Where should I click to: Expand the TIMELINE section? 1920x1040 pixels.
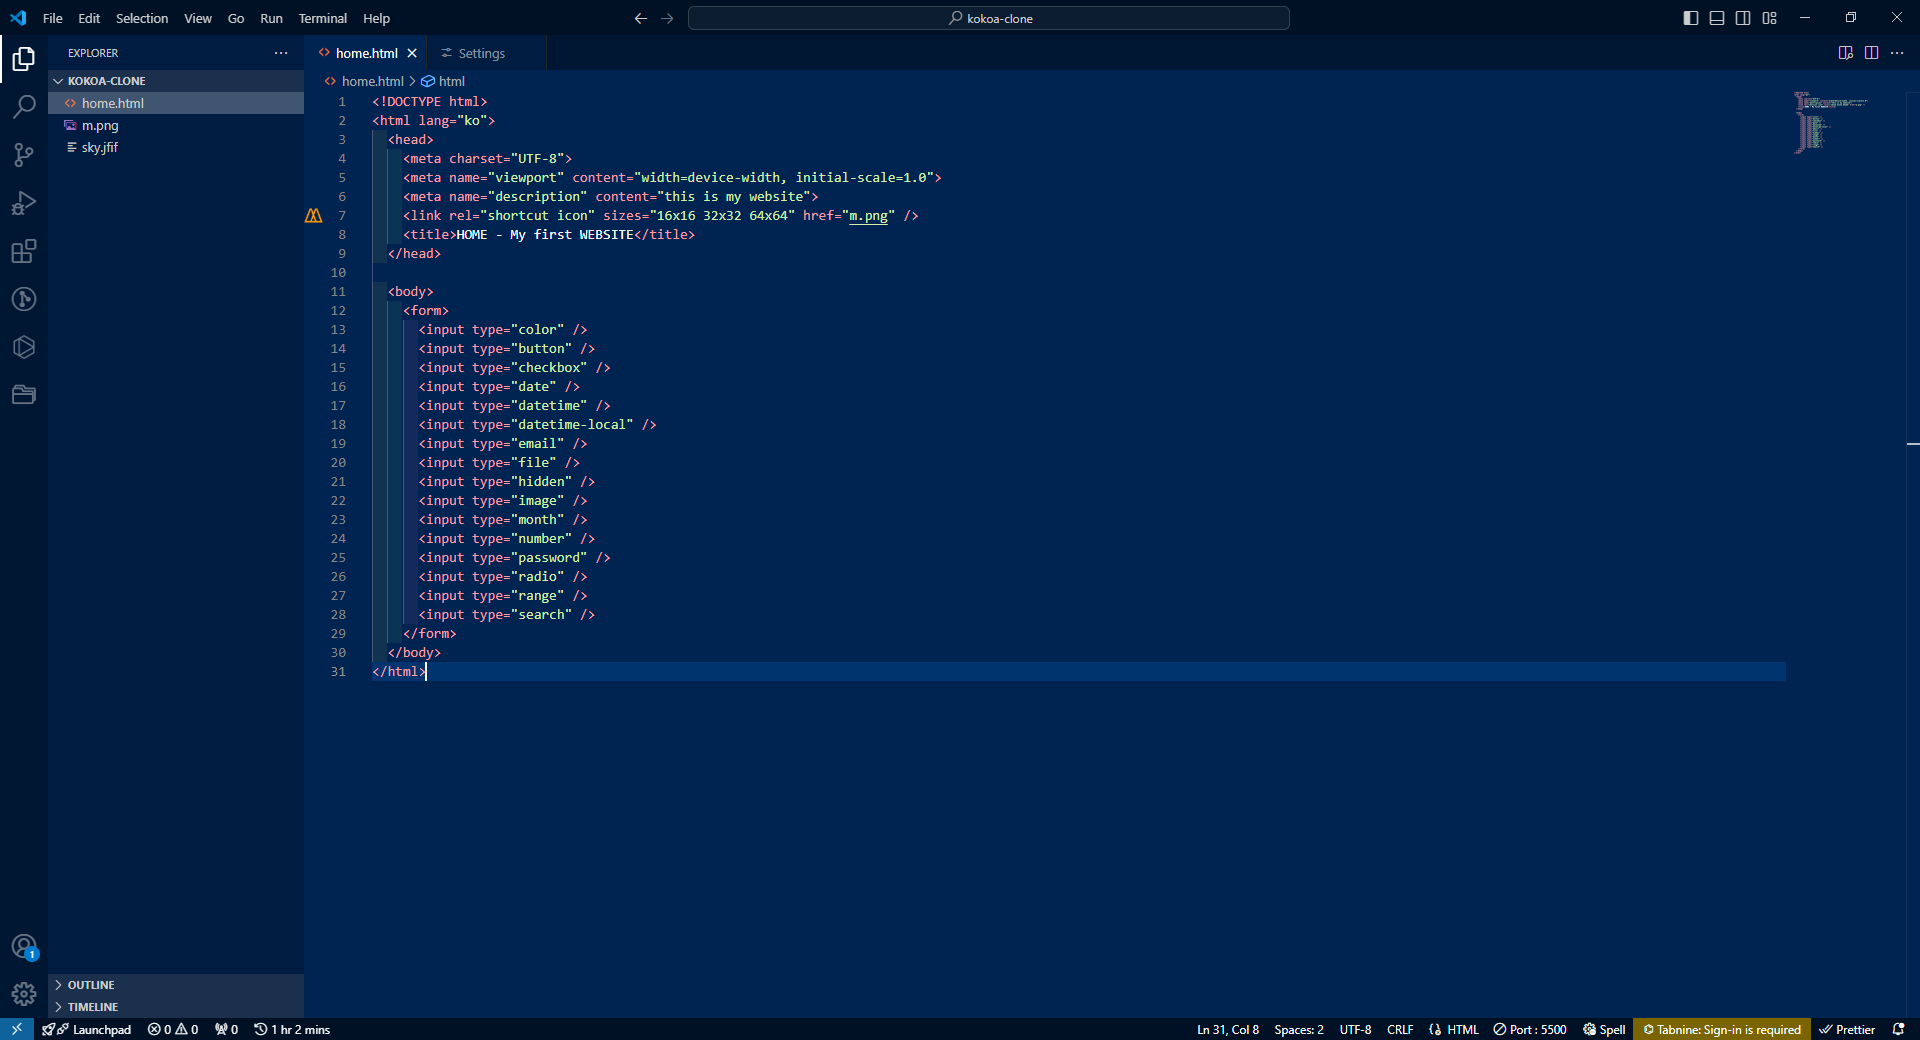click(176, 1007)
